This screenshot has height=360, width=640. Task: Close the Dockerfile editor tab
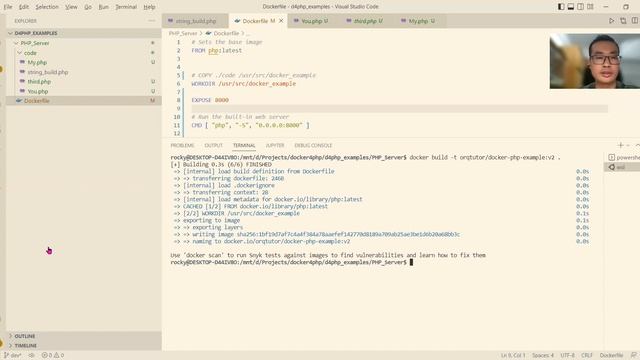281,21
